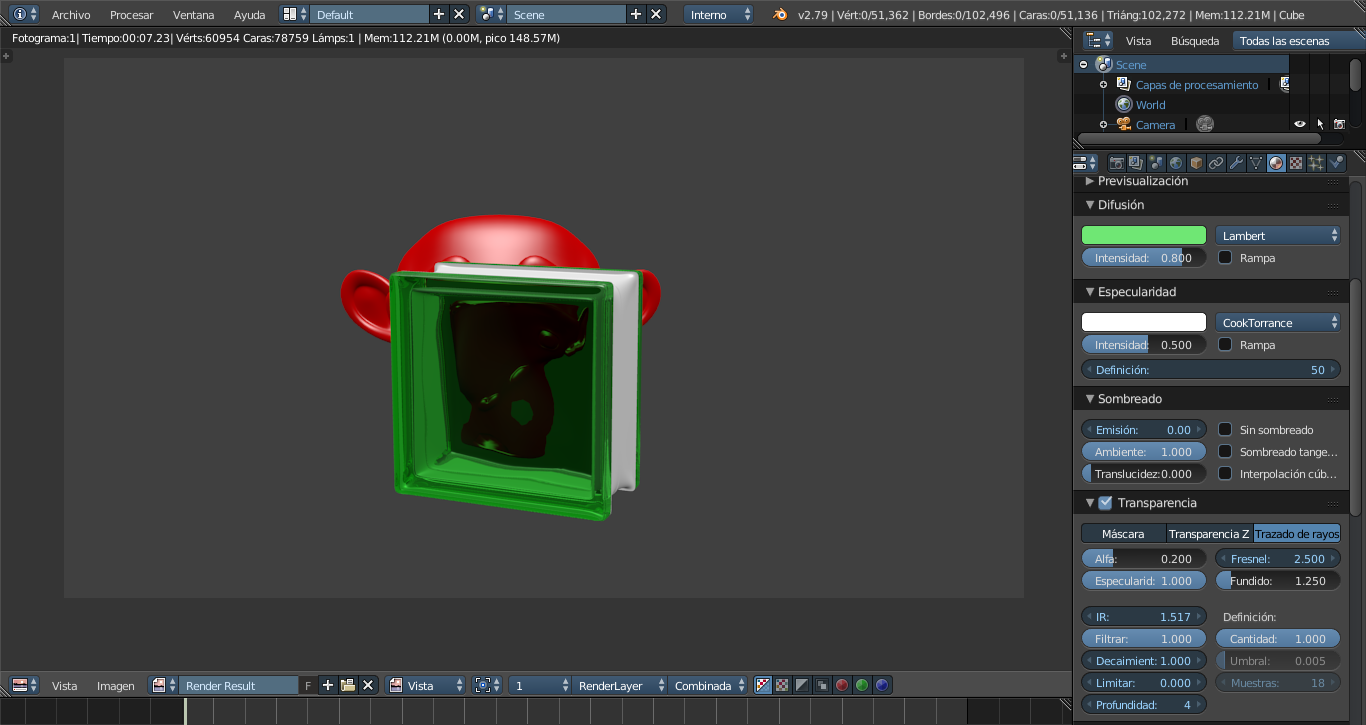Show only the green channel
The image size is (1366, 725).
pyautogui.click(x=862, y=685)
